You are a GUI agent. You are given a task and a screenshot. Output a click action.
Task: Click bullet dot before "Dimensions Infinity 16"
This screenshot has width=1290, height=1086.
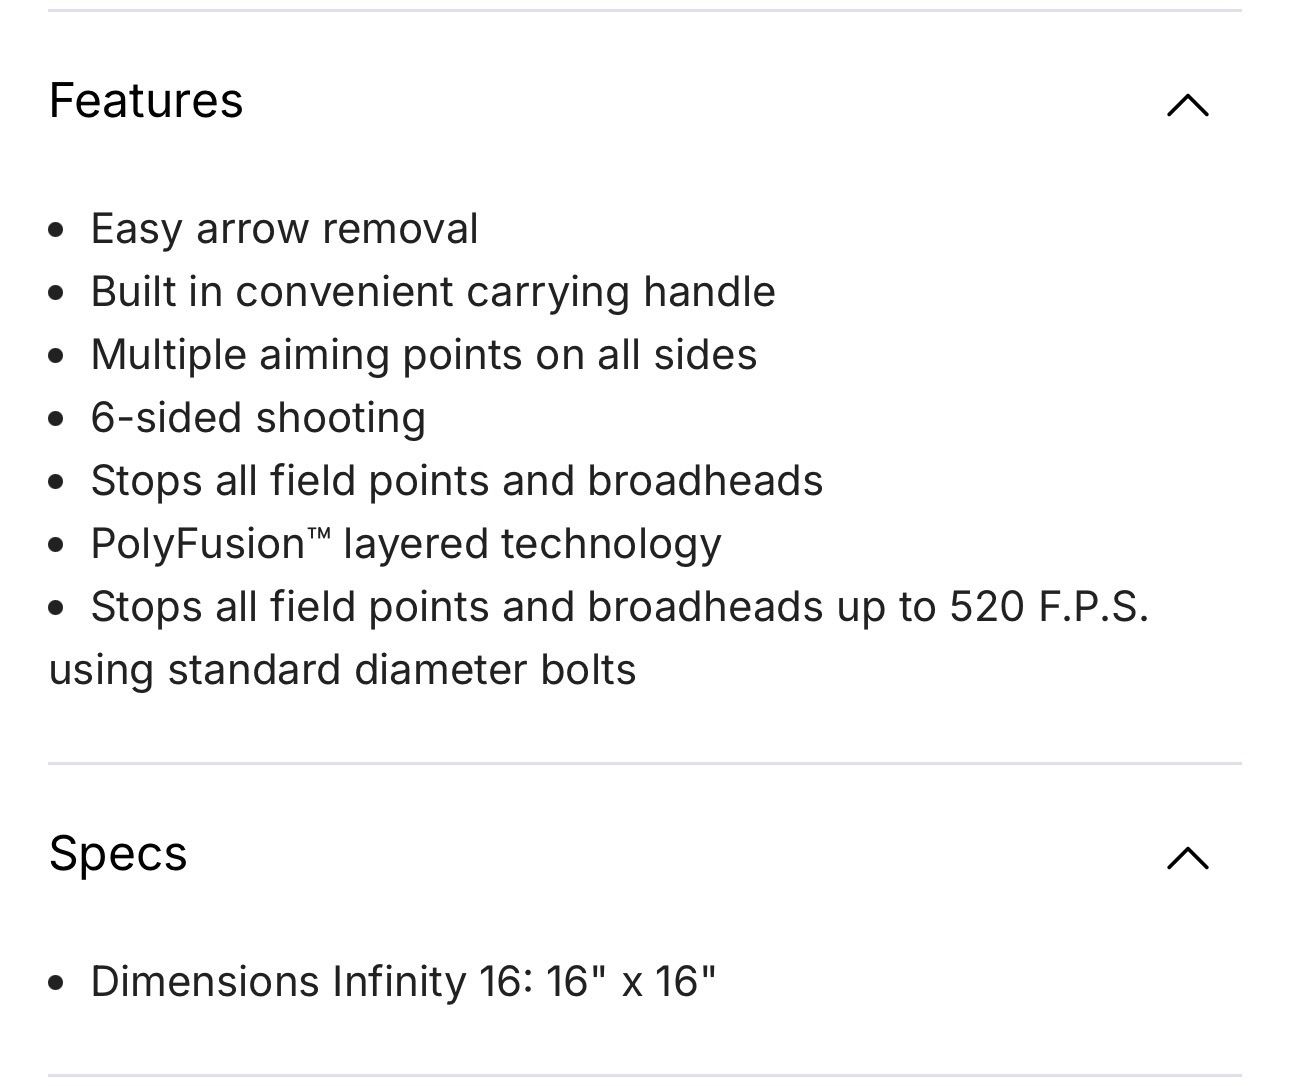tap(57, 984)
